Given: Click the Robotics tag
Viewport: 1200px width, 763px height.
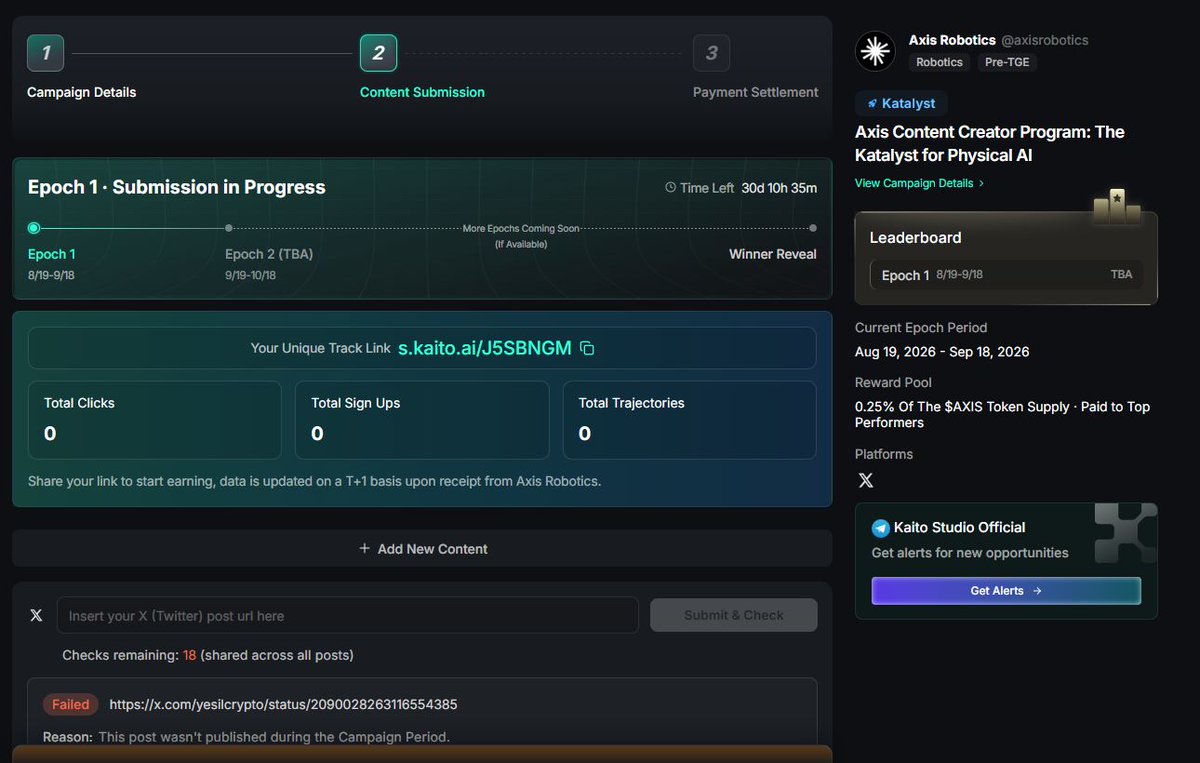Looking at the screenshot, I should [x=940, y=62].
